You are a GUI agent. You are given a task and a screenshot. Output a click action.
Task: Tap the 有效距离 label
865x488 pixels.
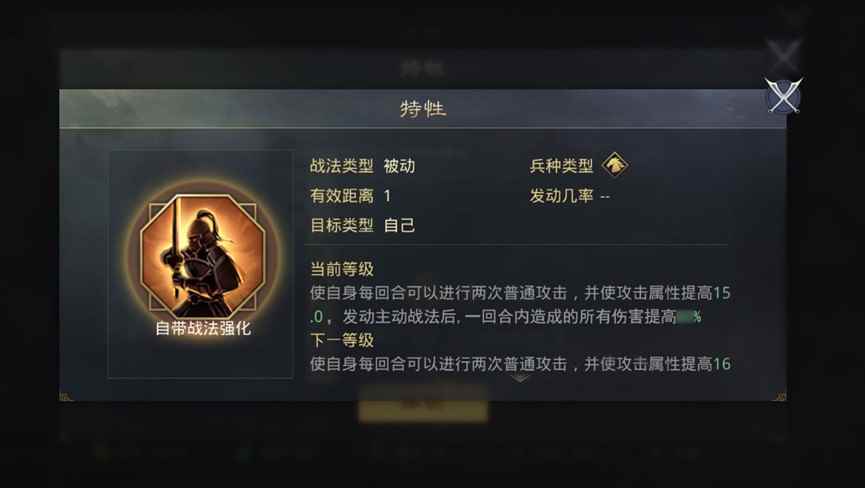click(x=341, y=195)
